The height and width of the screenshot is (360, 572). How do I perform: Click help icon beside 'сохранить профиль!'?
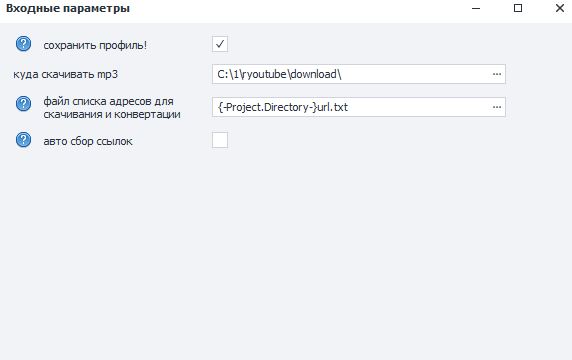[x=23, y=44]
